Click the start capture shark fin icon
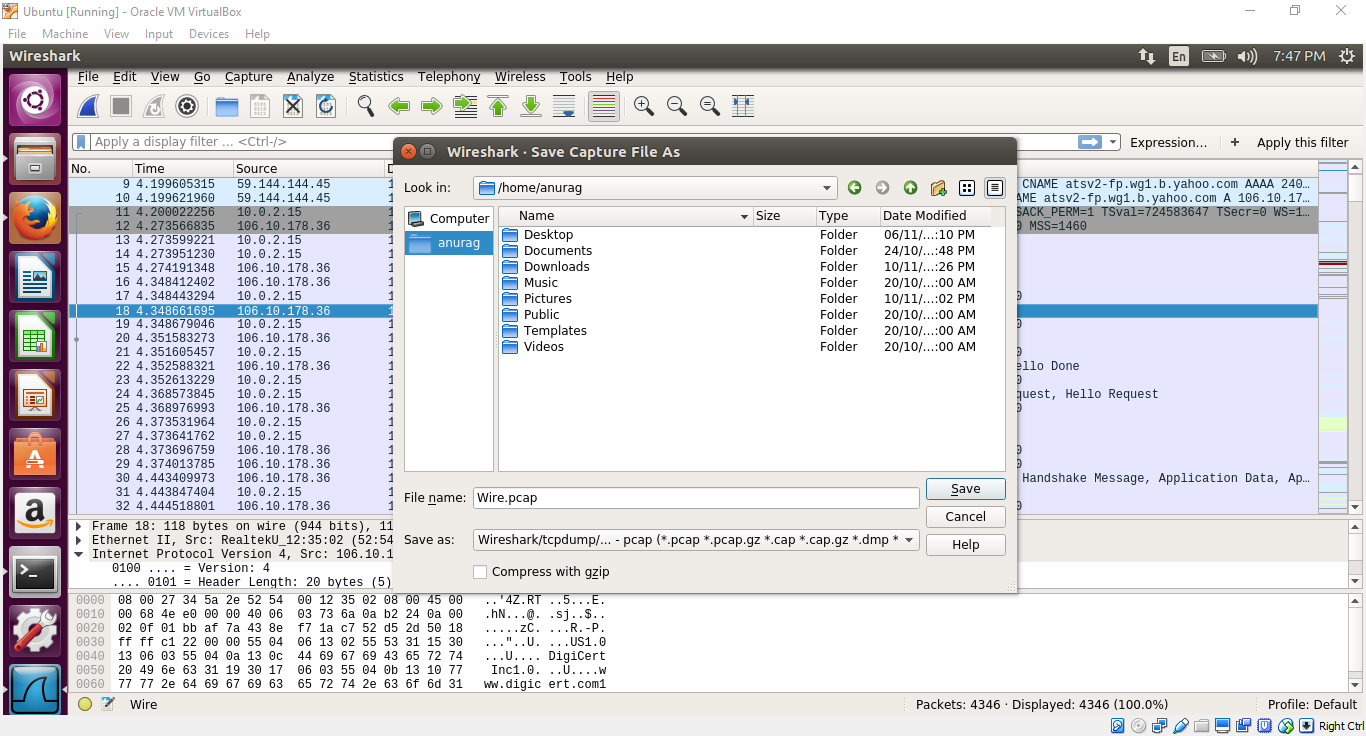Screen dimensions: 1366x736 pos(88,106)
